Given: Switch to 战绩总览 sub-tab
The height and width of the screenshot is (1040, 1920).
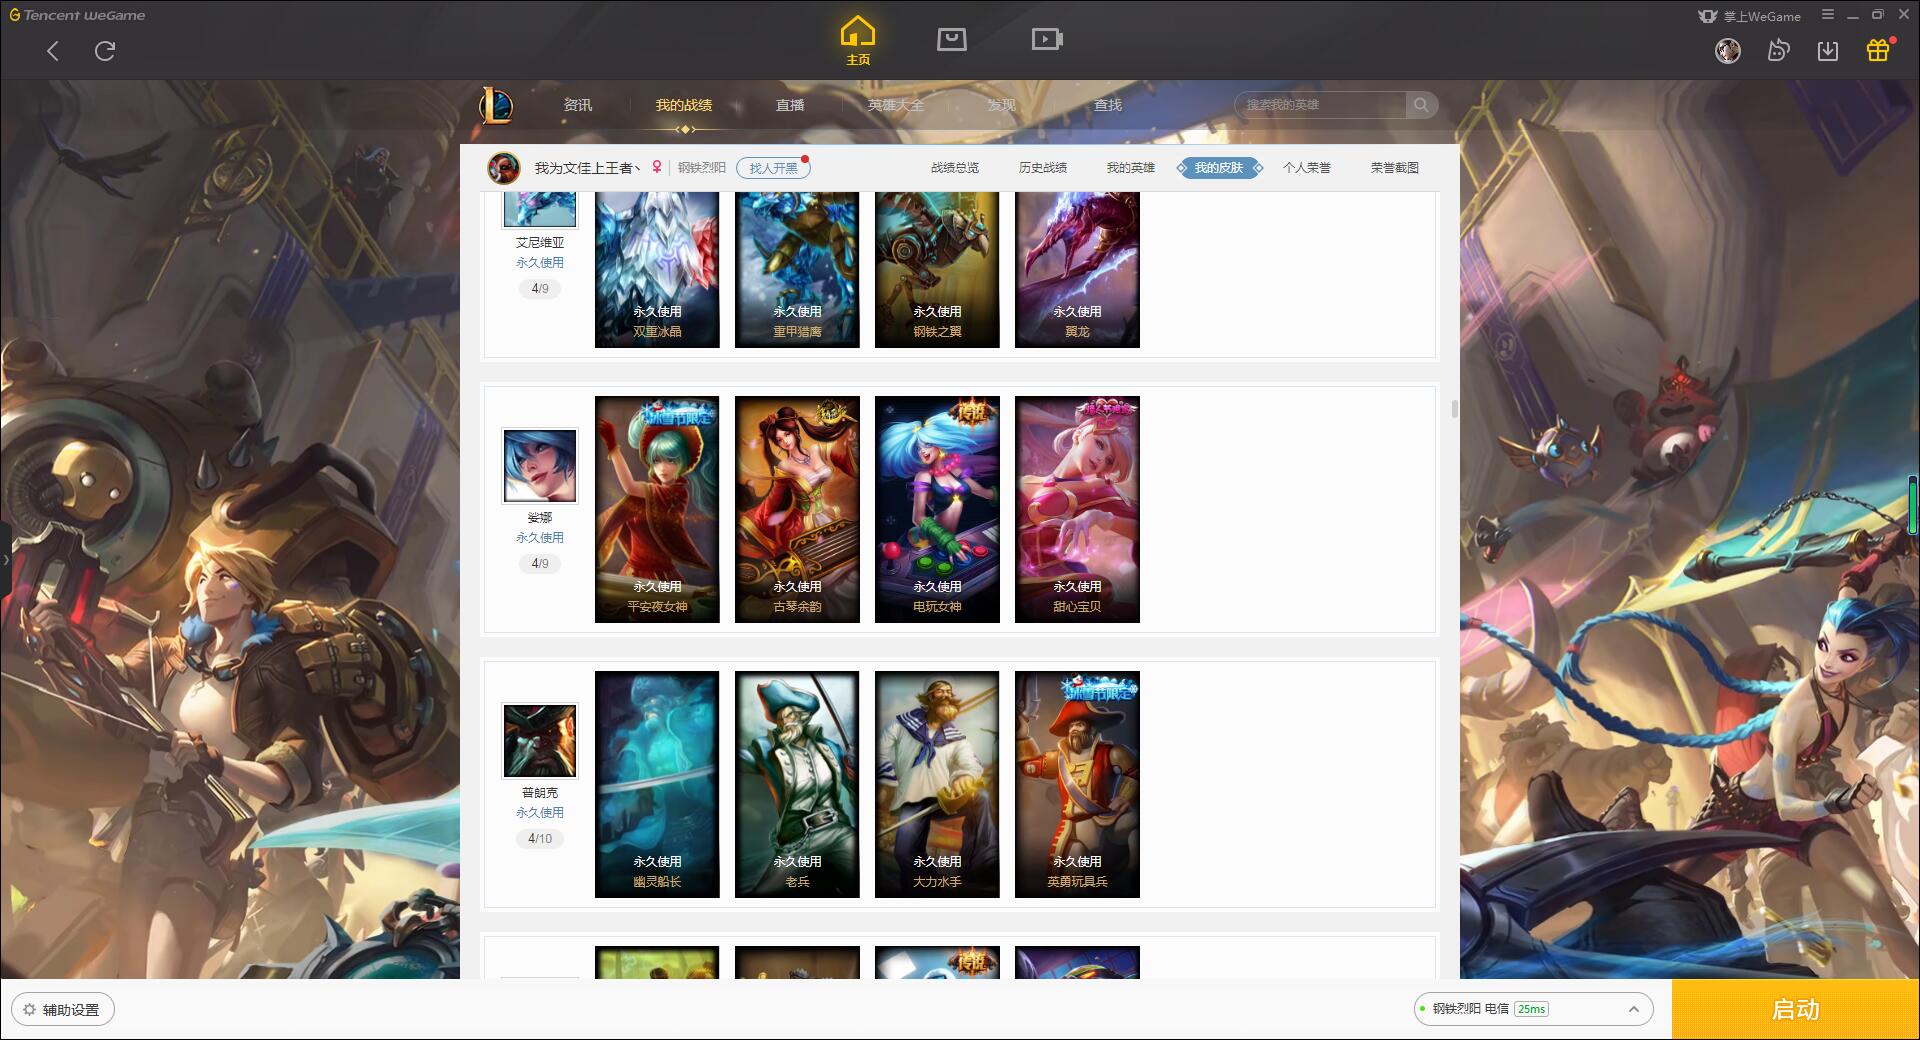Looking at the screenshot, I should [x=955, y=168].
